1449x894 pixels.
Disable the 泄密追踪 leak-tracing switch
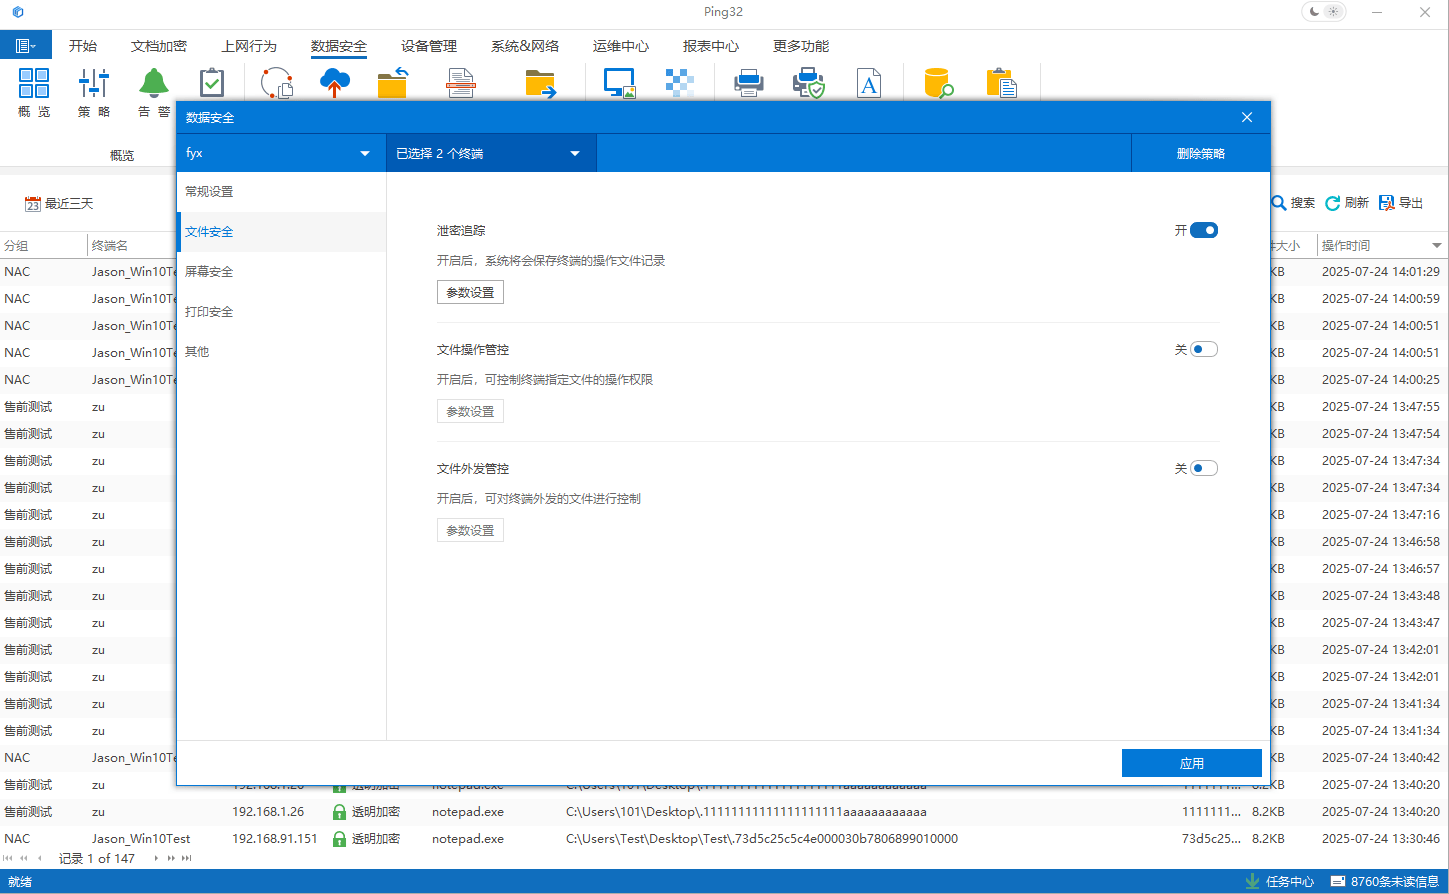pyautogui.click(x=1204, y=229)
